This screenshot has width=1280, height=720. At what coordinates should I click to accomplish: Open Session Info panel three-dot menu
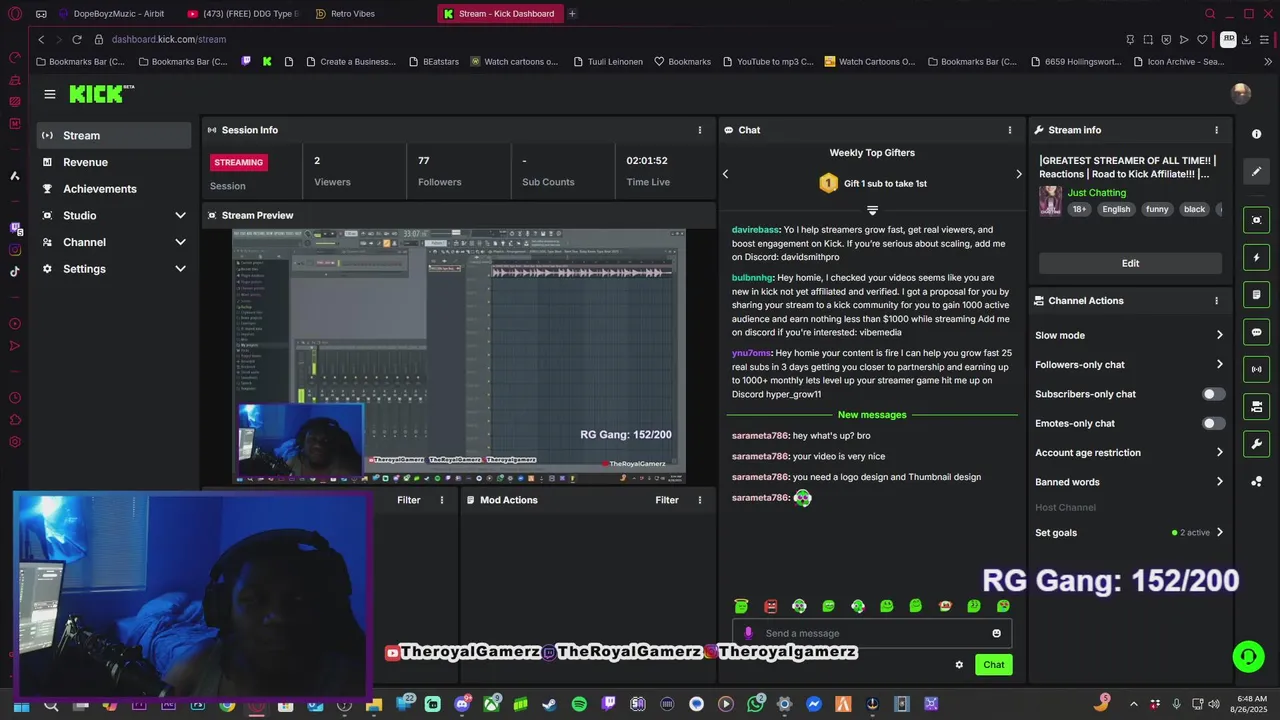[x=699, y=130]
